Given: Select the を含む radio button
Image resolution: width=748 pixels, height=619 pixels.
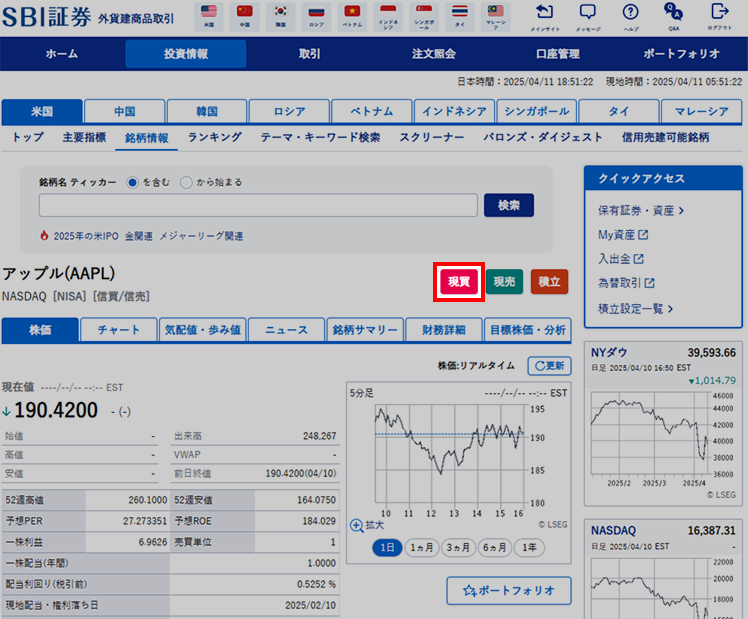Looking at the screenshot, I should coord(133,182).
